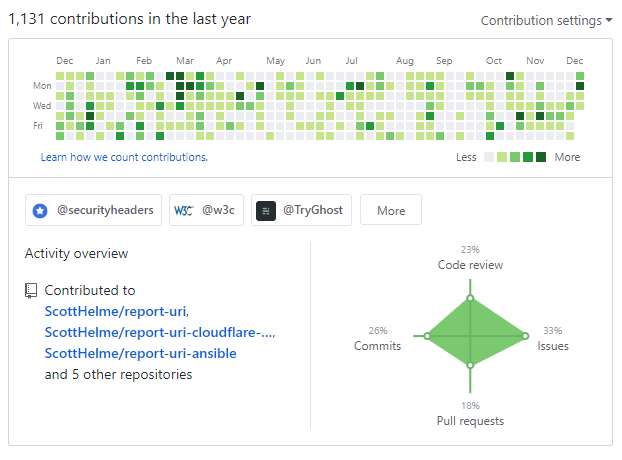
Task: Click the Issues point on activity chart
Action: [525, 336]
